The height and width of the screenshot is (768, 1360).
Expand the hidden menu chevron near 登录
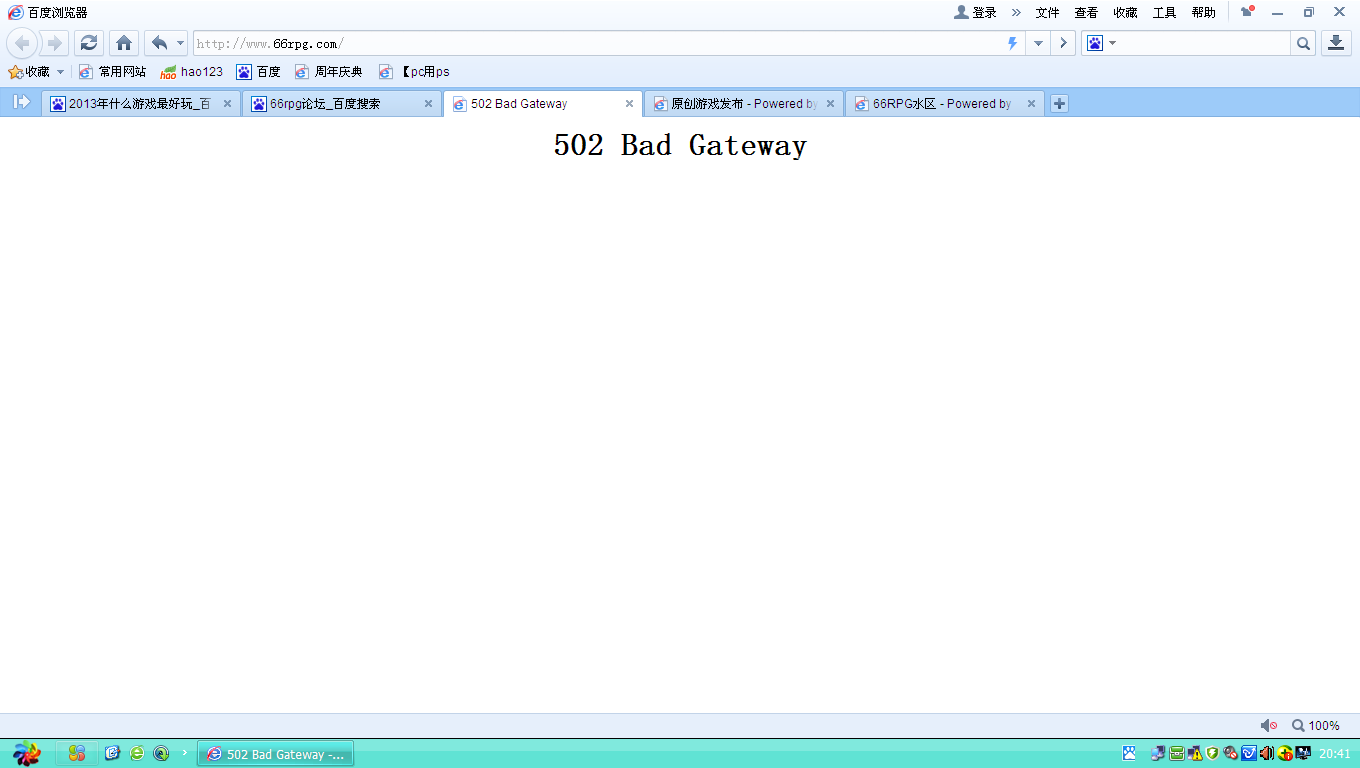[1016, 13]
